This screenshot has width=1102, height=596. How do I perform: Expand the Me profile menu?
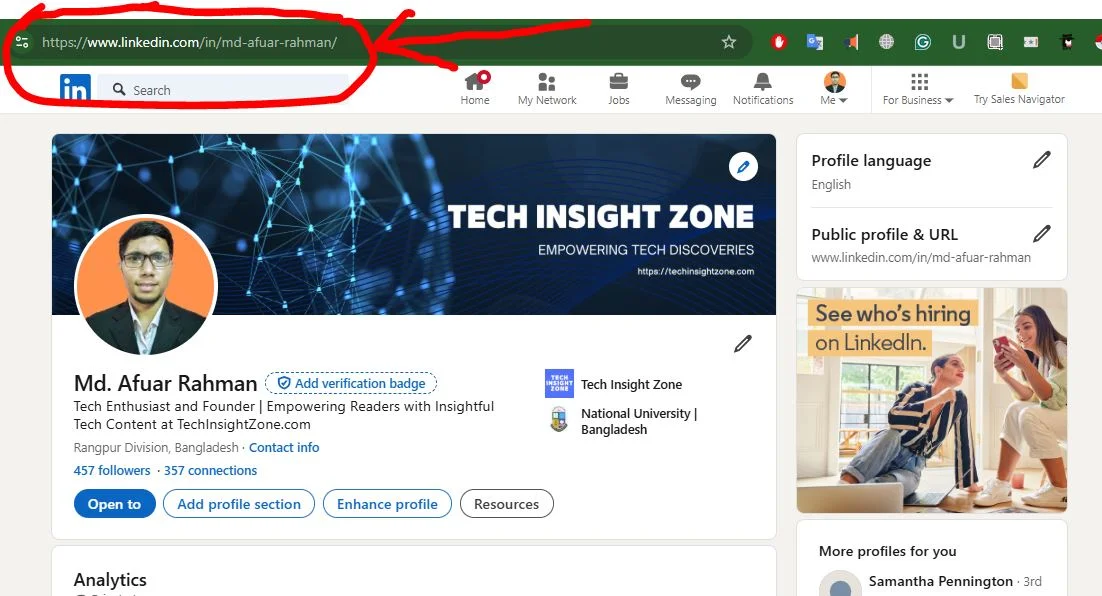(x=834, y=89)
